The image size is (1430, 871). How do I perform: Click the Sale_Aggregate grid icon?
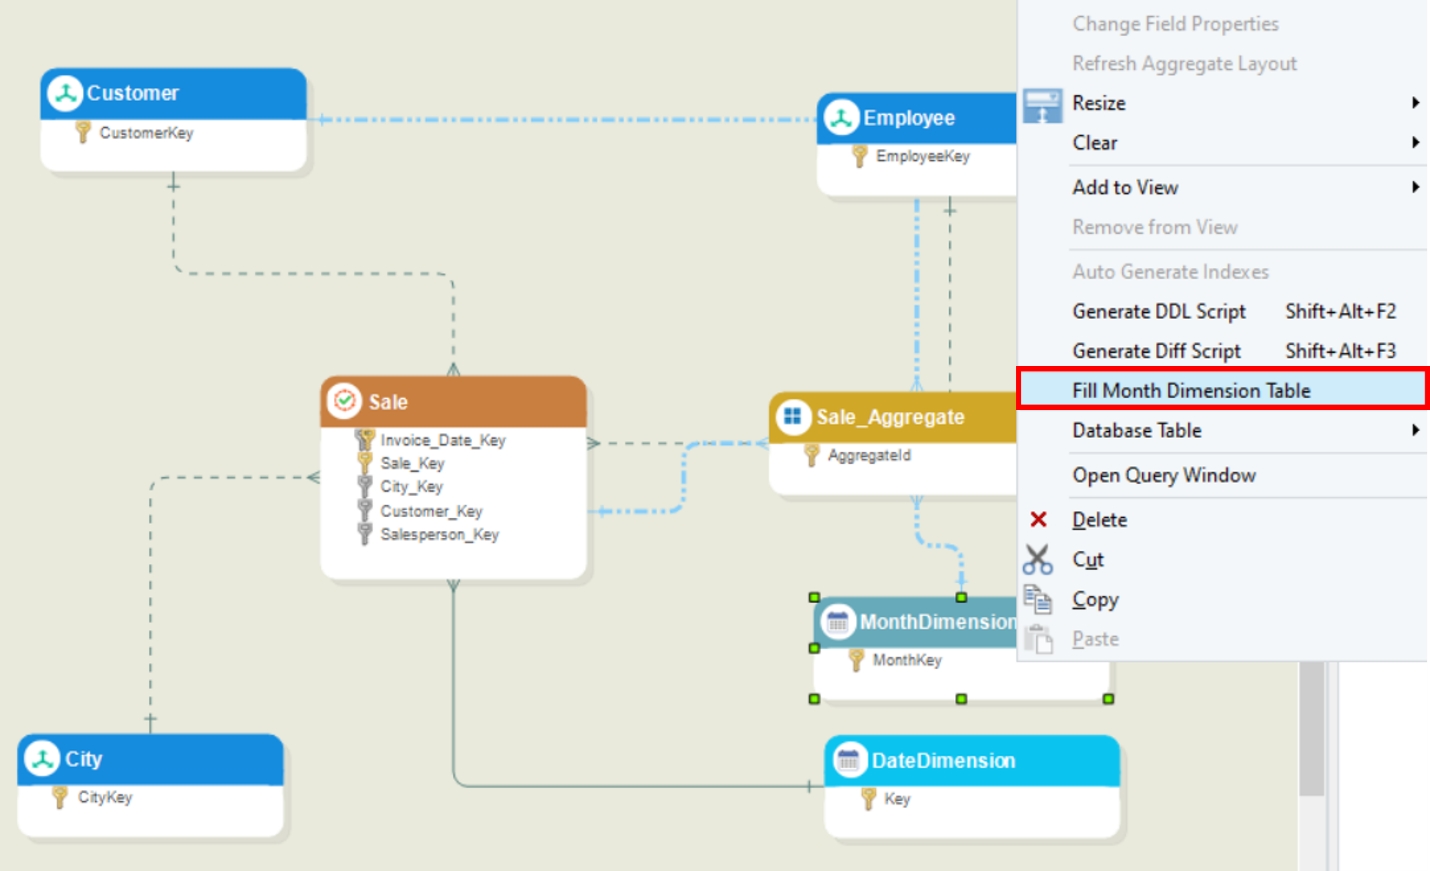[793, 416]
